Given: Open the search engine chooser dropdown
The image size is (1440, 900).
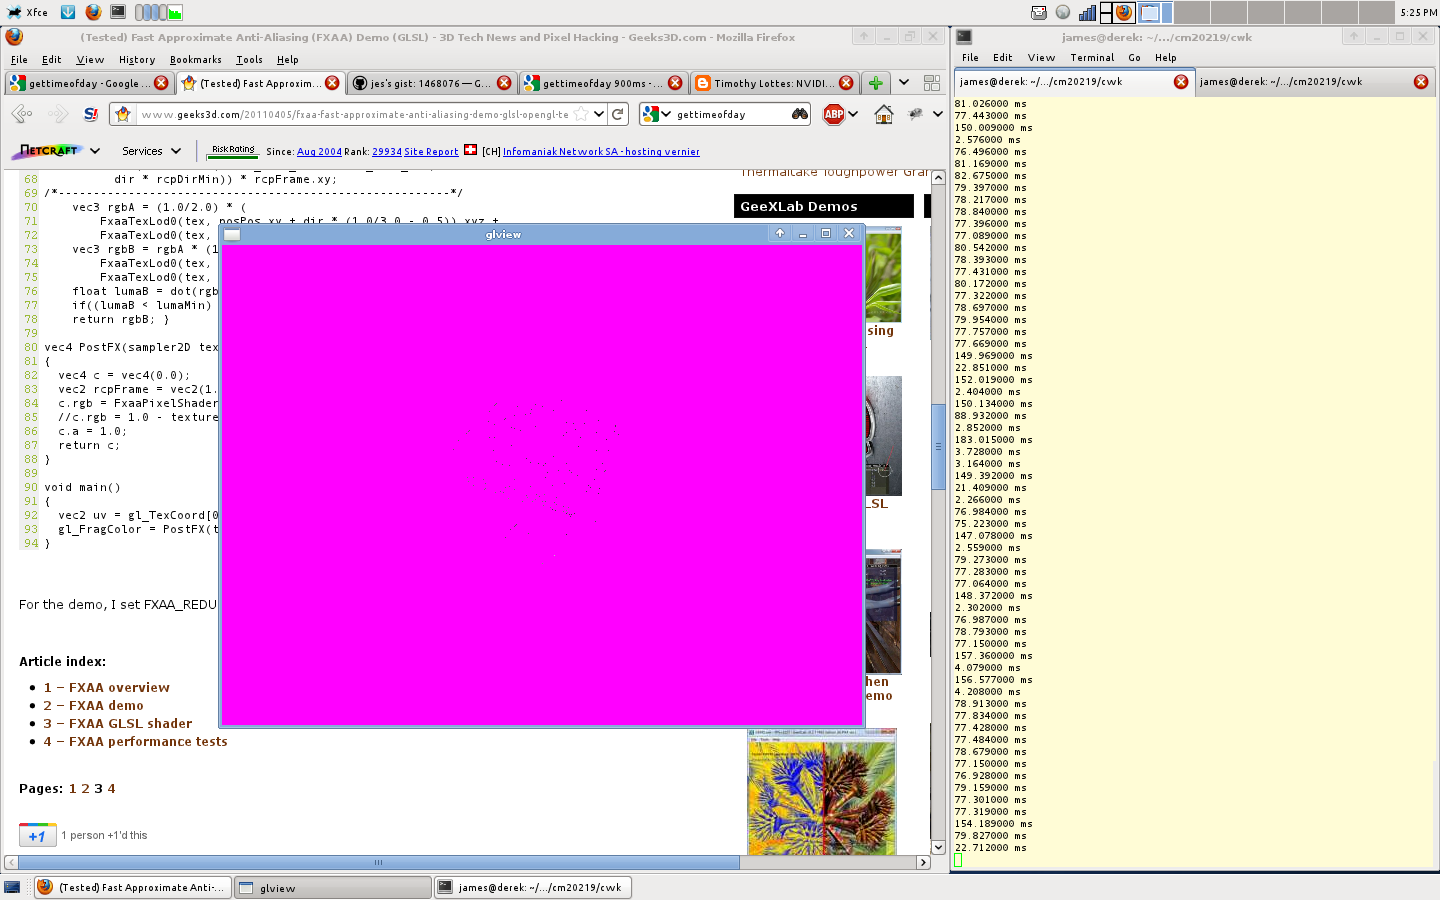Looking at the screenshot, I should tap(656, 114).
